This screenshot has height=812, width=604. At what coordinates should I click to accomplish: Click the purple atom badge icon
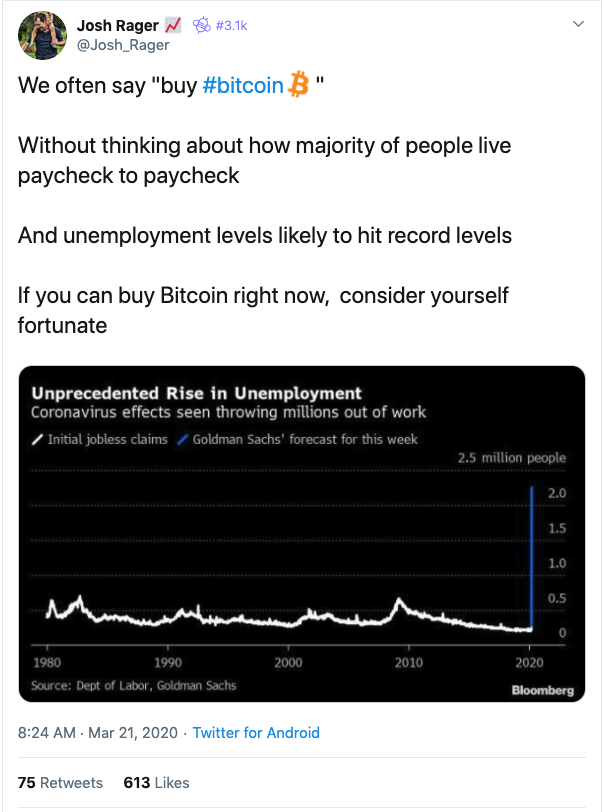[x=202, y=25]
